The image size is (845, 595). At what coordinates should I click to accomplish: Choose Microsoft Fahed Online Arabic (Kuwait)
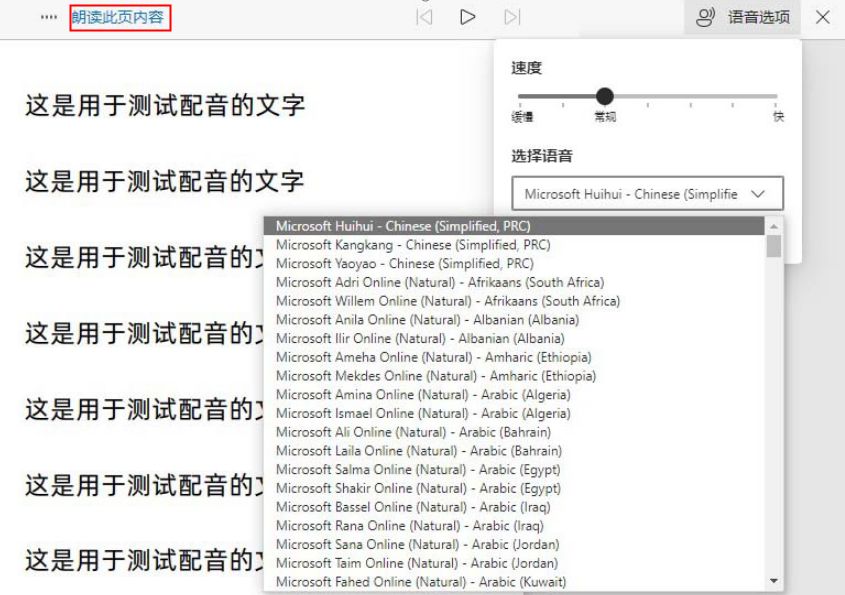(514, 582)
